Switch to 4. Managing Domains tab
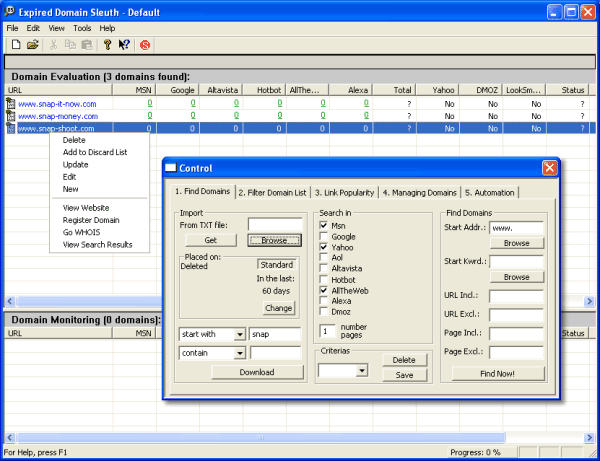 [x=419, y=193]
